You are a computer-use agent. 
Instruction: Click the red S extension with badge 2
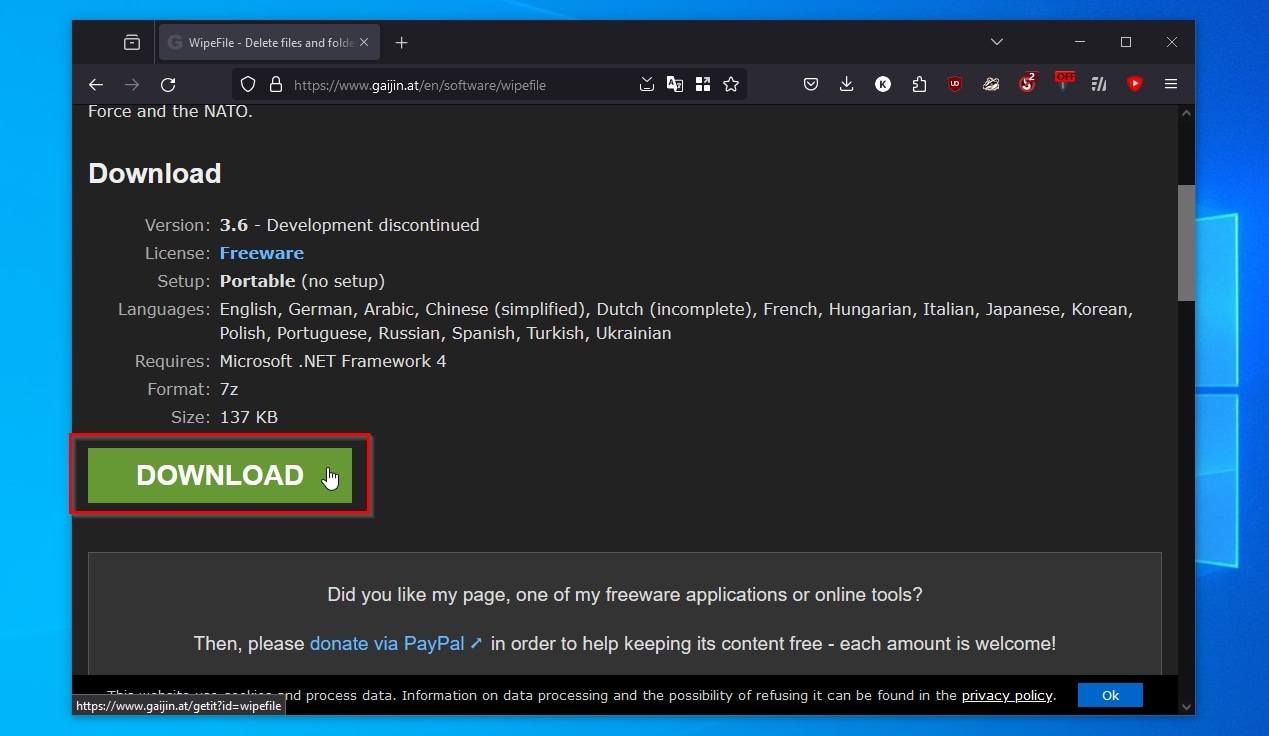[x=1027, y=84]
